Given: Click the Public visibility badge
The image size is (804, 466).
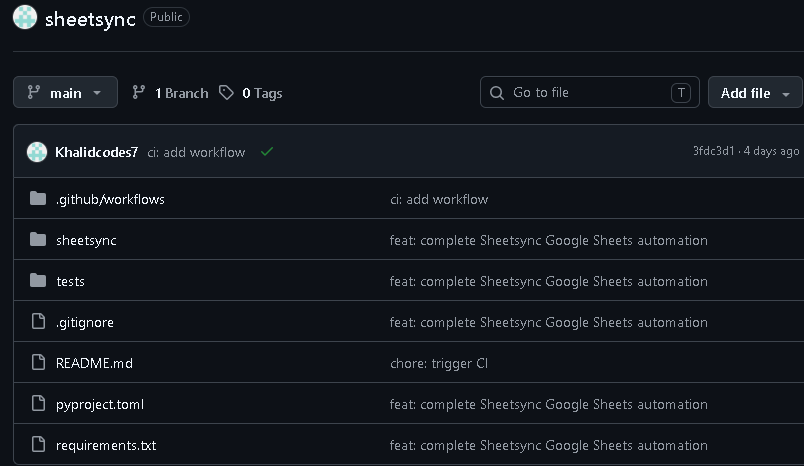Looking at the screenshot, I should tap(166, 17).
